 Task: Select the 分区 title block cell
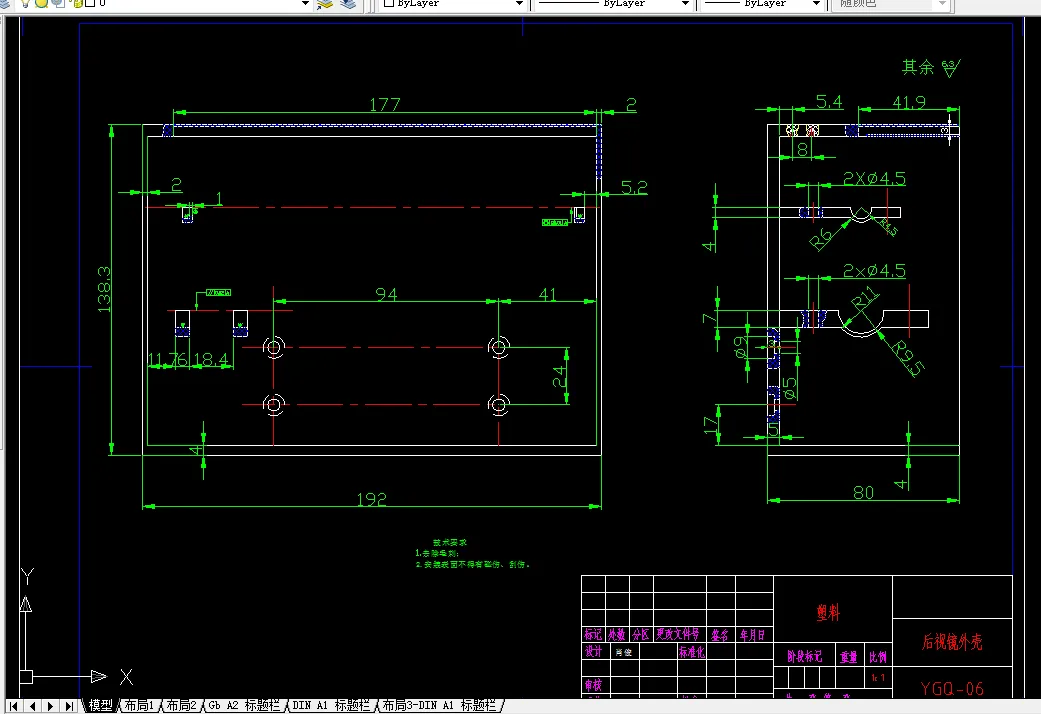click(641, 634)
